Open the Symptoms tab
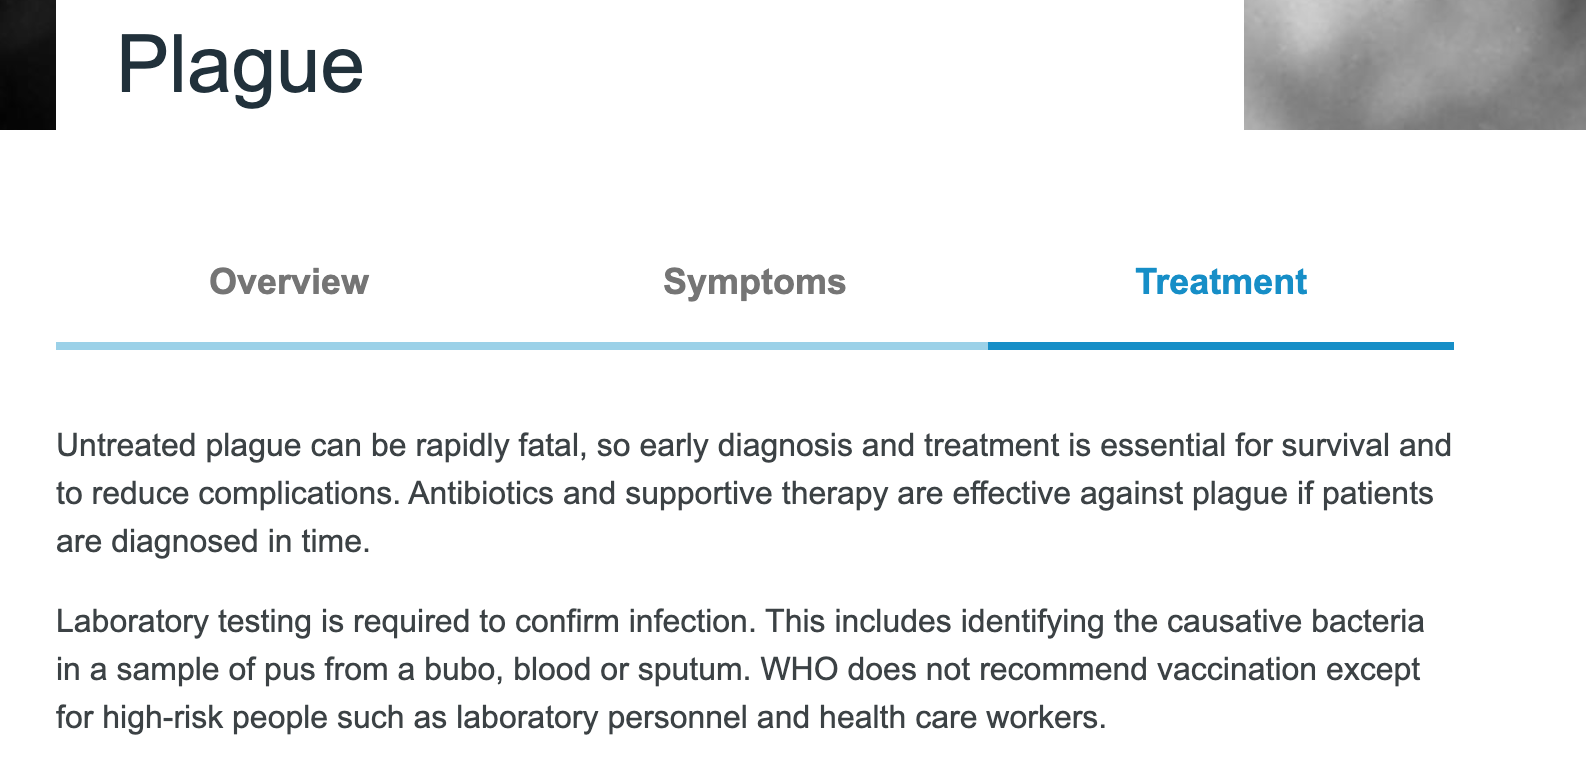 point(754,282)
